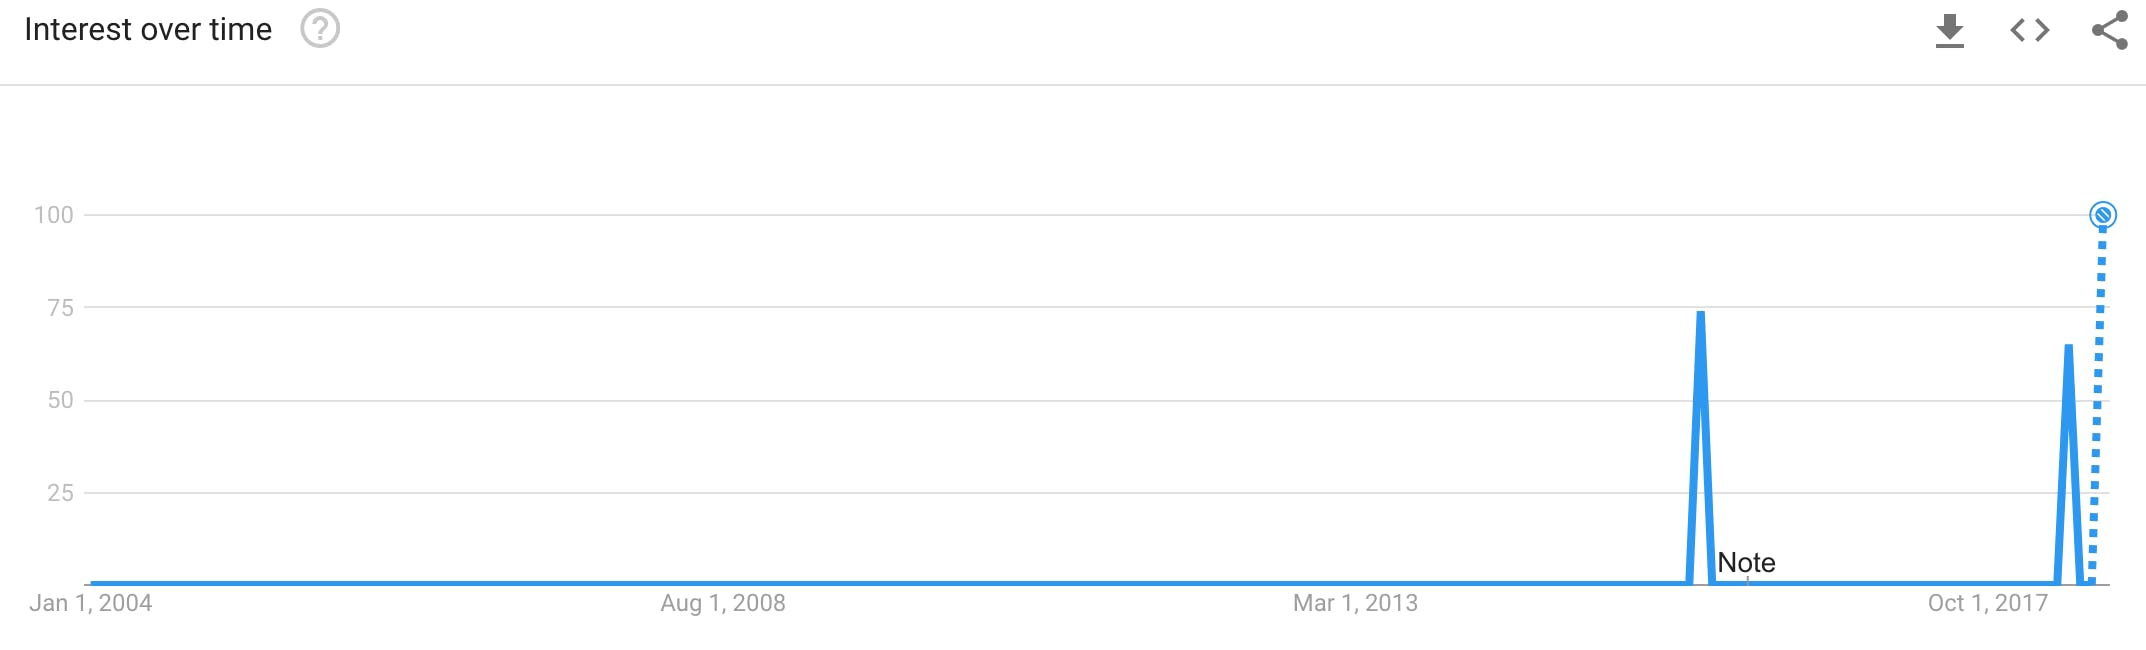Click the 25 value on the y-axis

point(61,493)
